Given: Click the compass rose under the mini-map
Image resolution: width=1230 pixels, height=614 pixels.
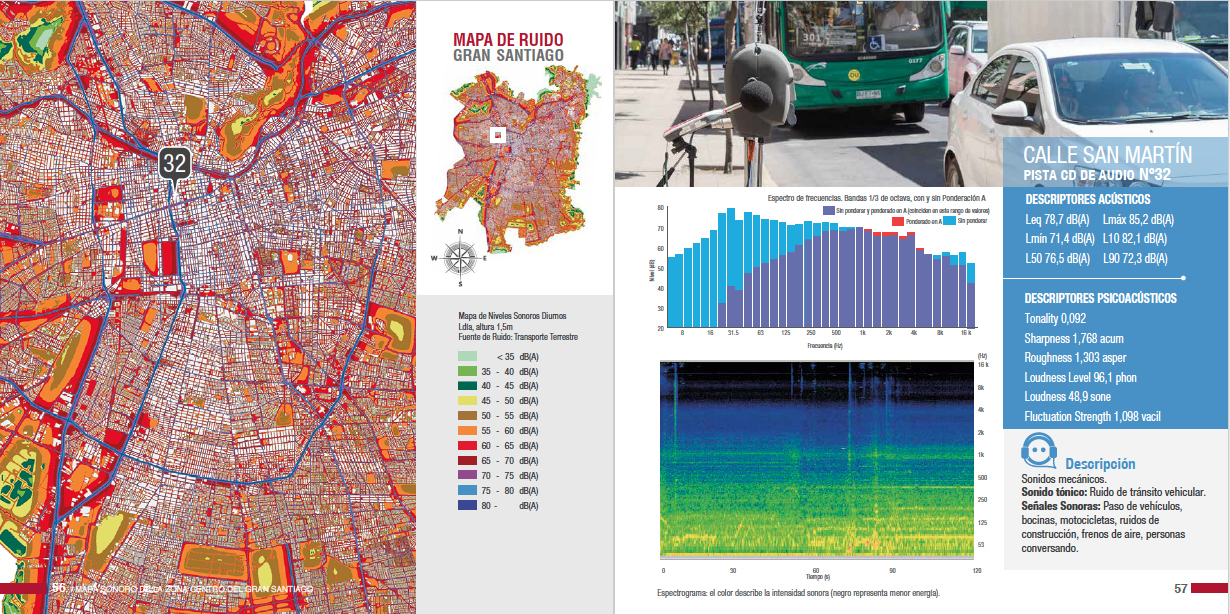Looking at the screenshot, I should [x=458, y=256].
